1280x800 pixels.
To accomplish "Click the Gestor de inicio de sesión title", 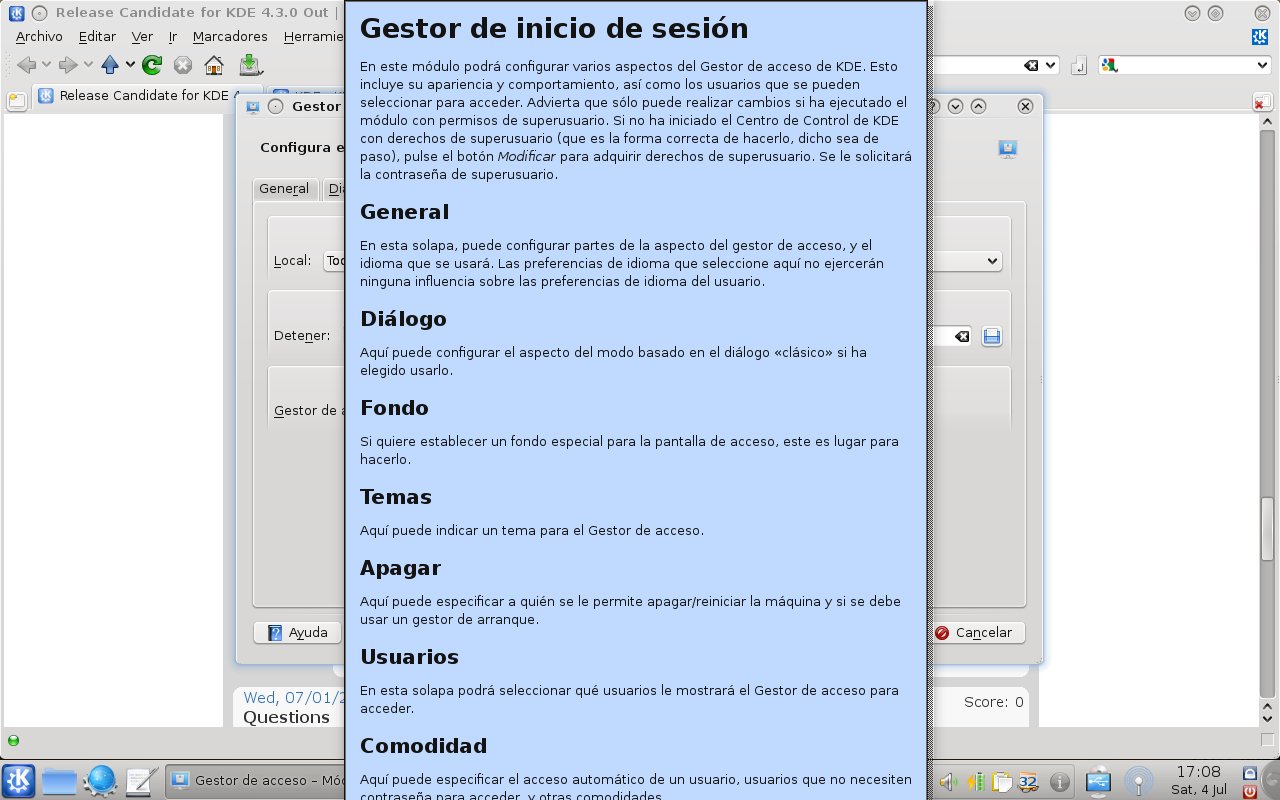I will click(554, 28).
